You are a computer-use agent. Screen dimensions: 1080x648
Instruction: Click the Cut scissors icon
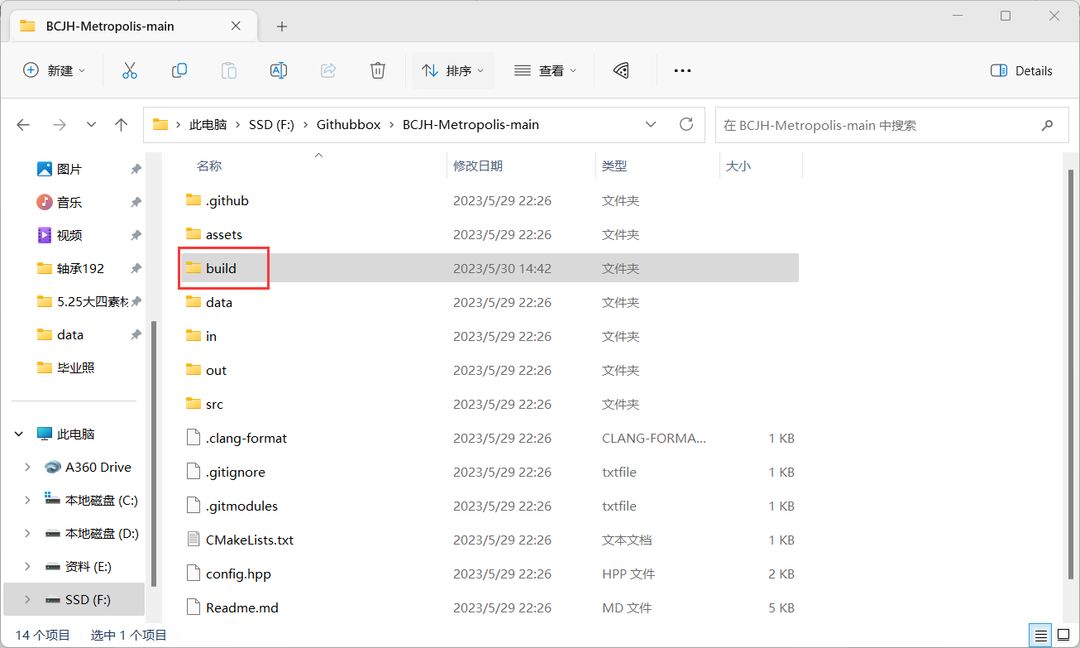(x=129, y=70)
